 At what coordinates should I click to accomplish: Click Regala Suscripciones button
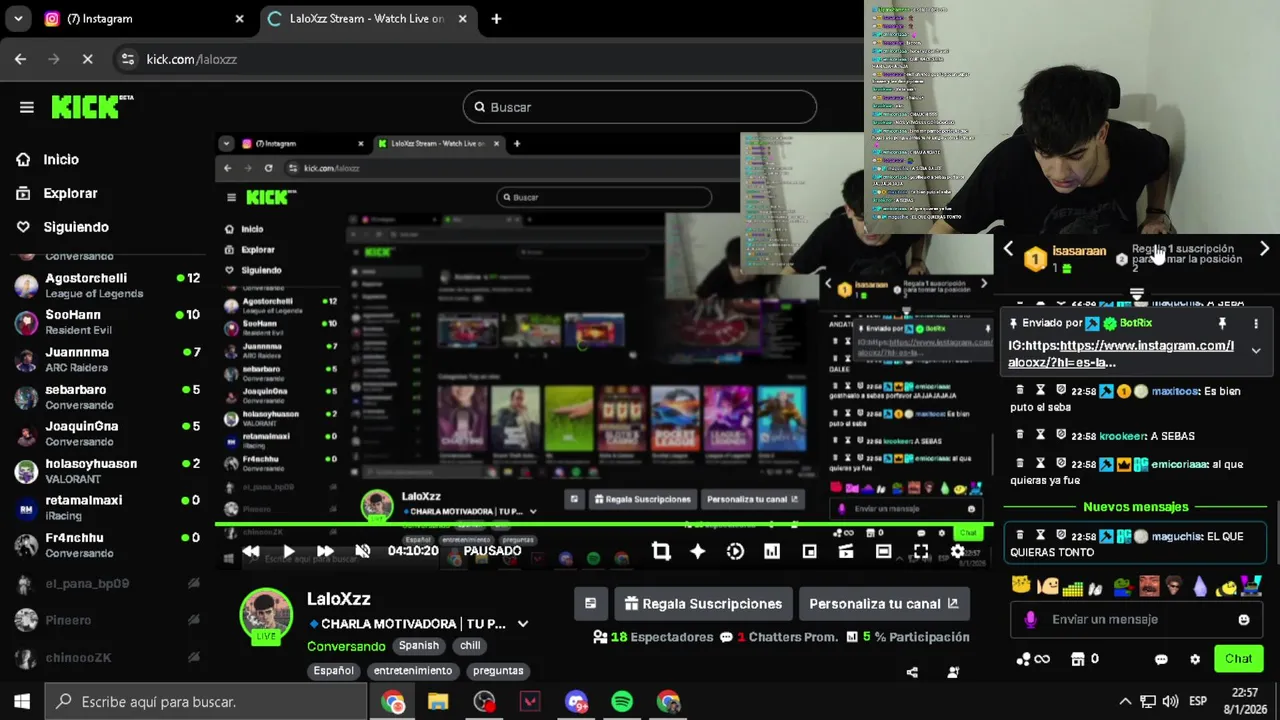coord(703,604)
